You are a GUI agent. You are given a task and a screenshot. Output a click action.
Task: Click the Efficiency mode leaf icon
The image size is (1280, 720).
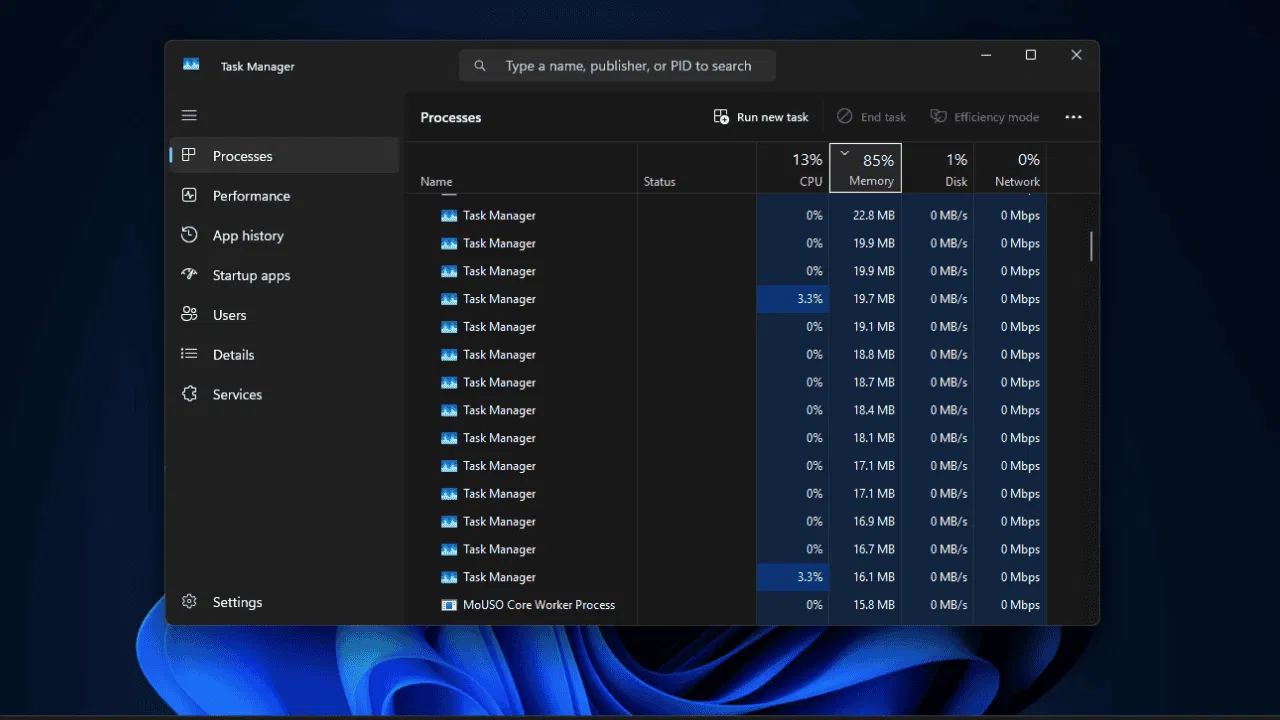point(938,116)
